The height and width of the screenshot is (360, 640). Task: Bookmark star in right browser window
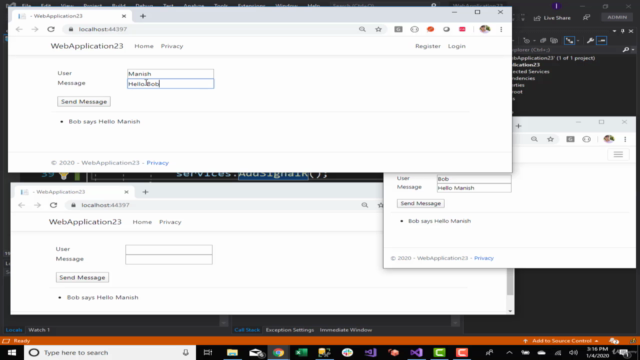pyautogui.click(x=550, y=139)
